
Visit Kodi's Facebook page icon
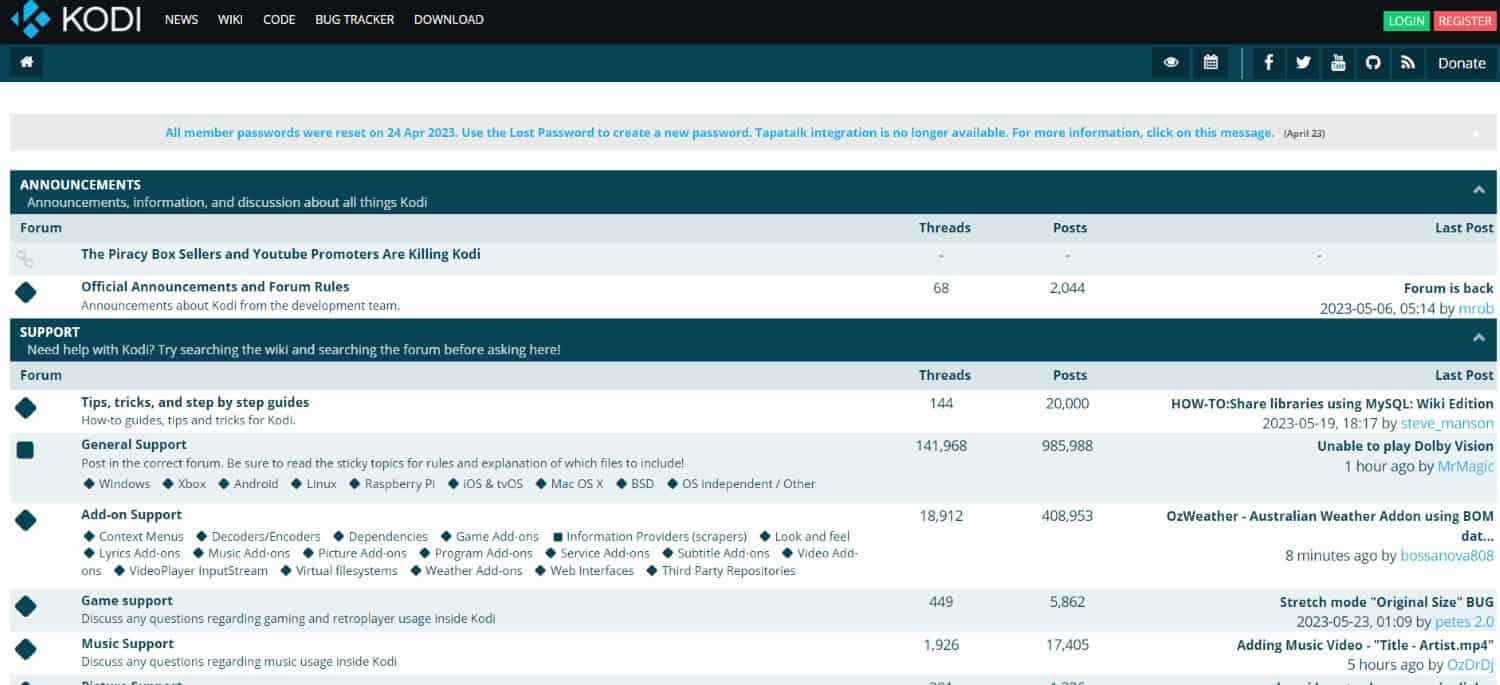[x=1268, y=62]
